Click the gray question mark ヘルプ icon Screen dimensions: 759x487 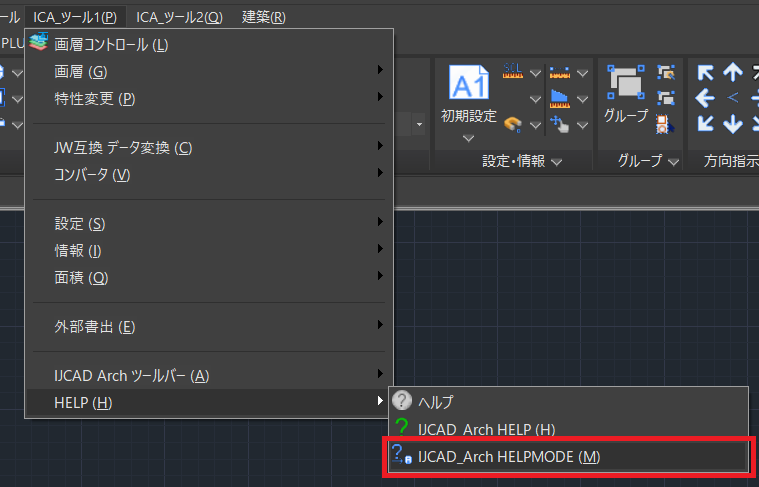(402, 401)
